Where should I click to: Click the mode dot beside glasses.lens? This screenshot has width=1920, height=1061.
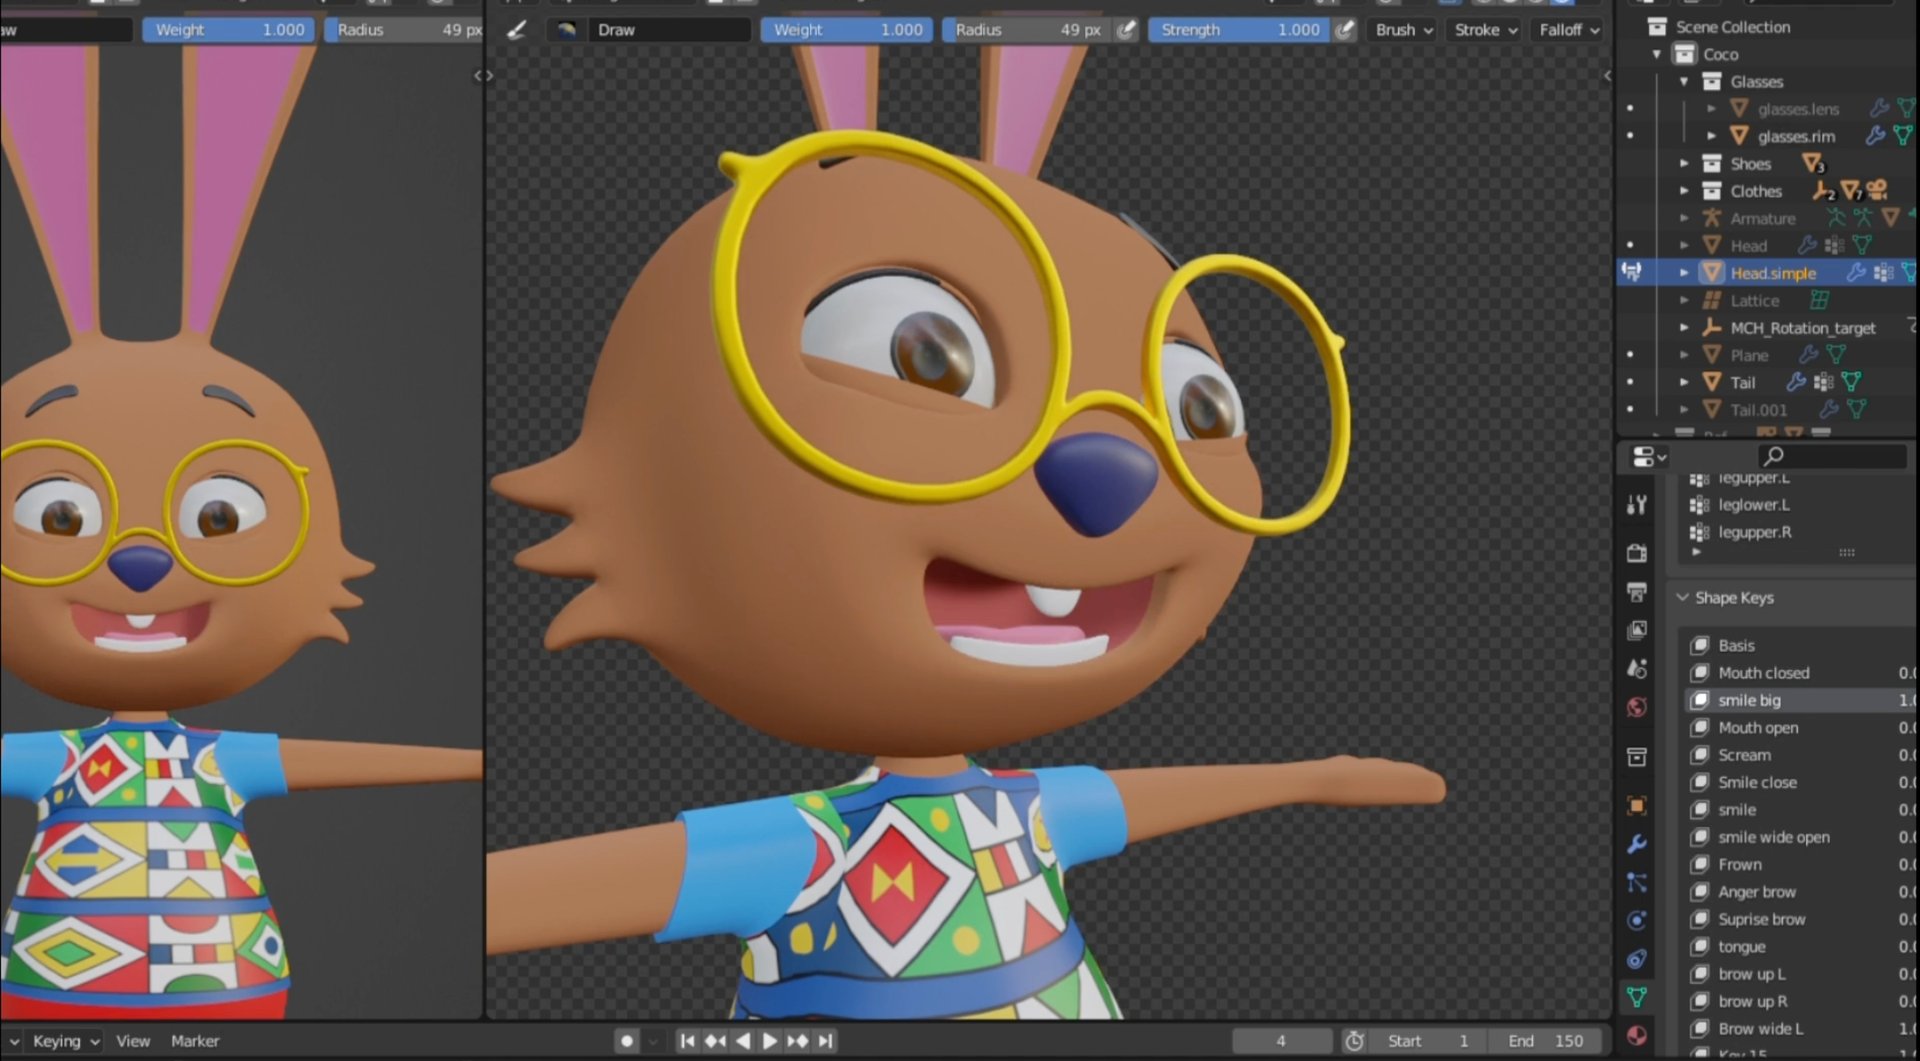[1631, 108]
